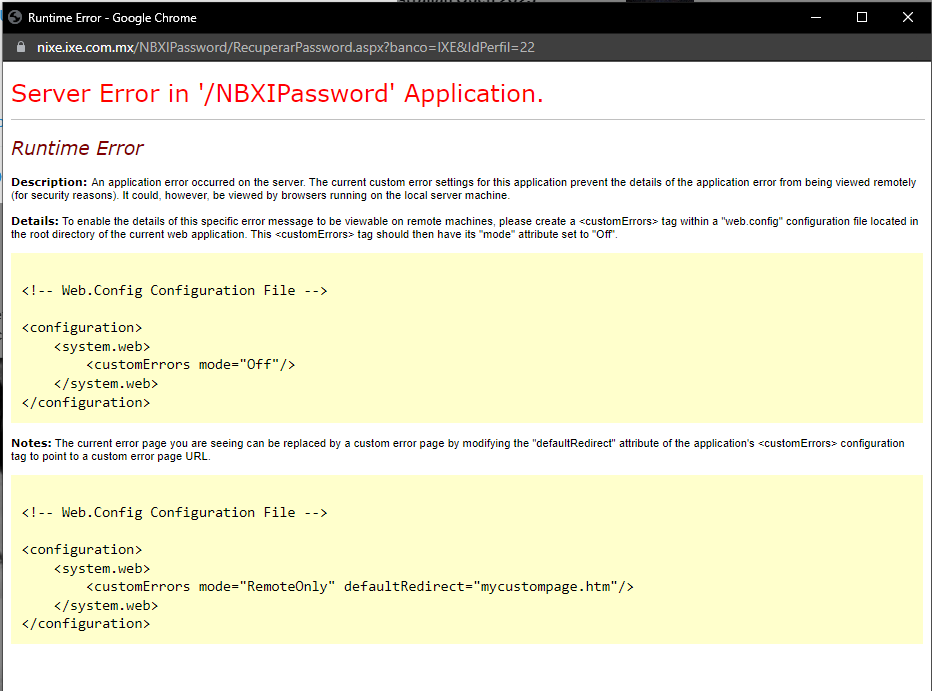
Task: Click the lock icon in address bar
Action: 21,47
